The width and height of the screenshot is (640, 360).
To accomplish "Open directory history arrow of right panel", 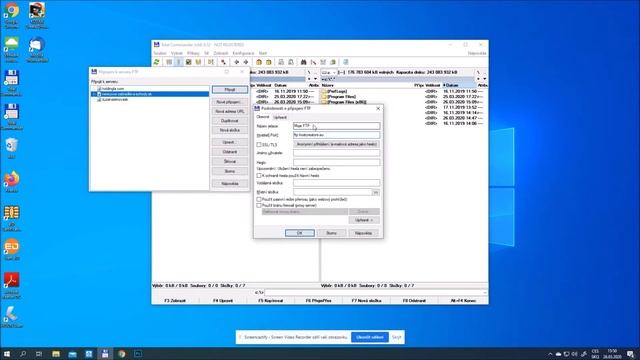I will (484, 79).
